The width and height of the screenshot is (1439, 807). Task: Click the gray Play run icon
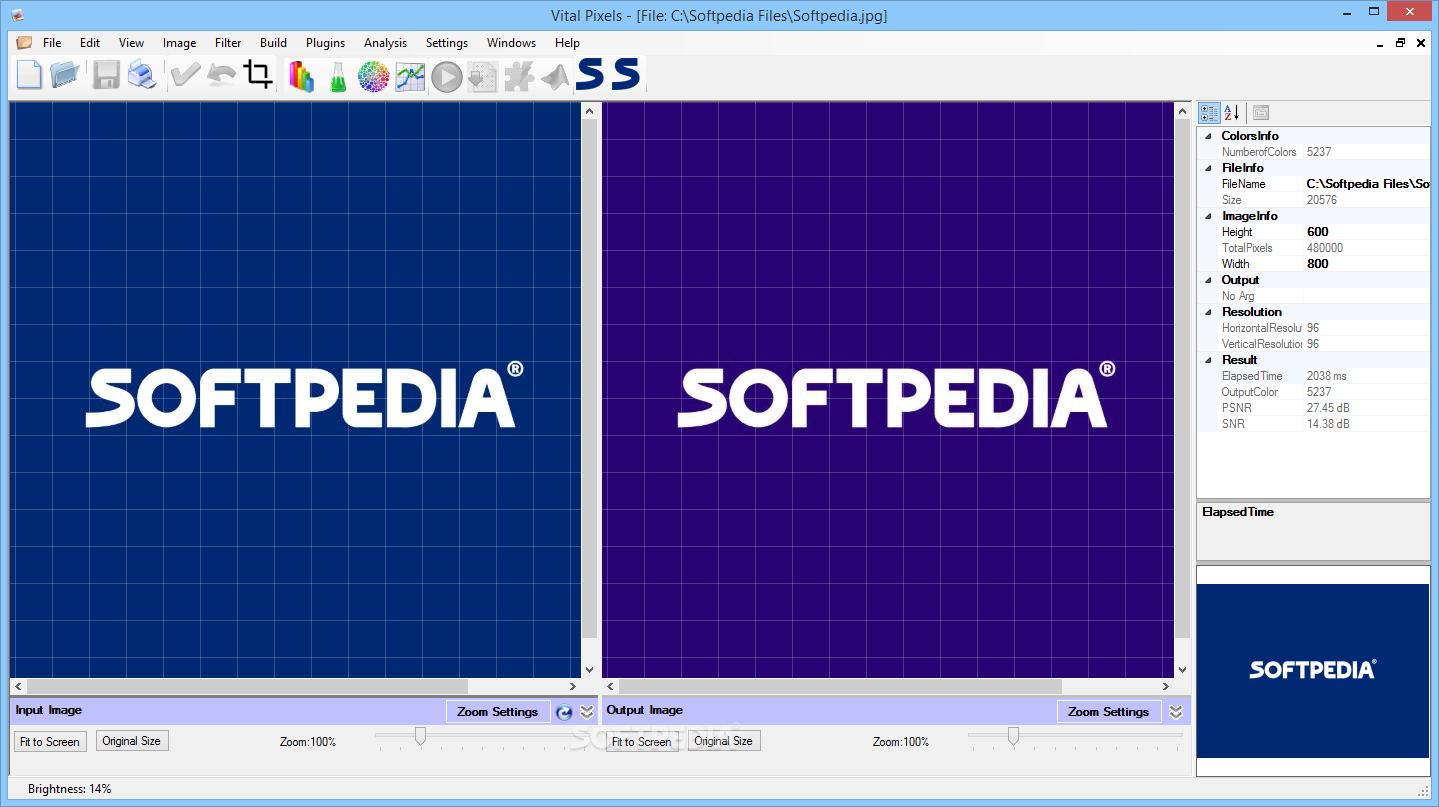pos(446,77)
